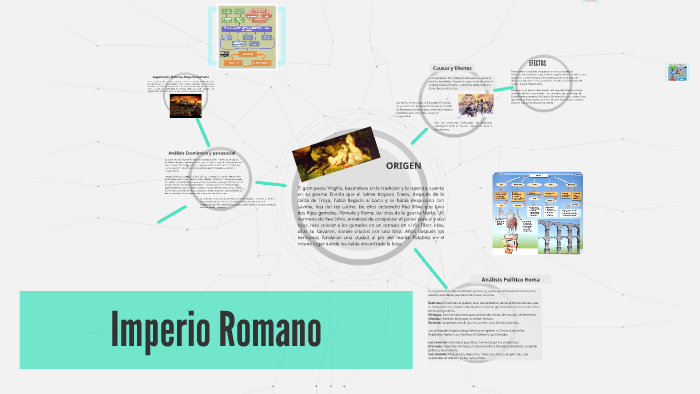Select the EFECTOS heading

[537, 63]
